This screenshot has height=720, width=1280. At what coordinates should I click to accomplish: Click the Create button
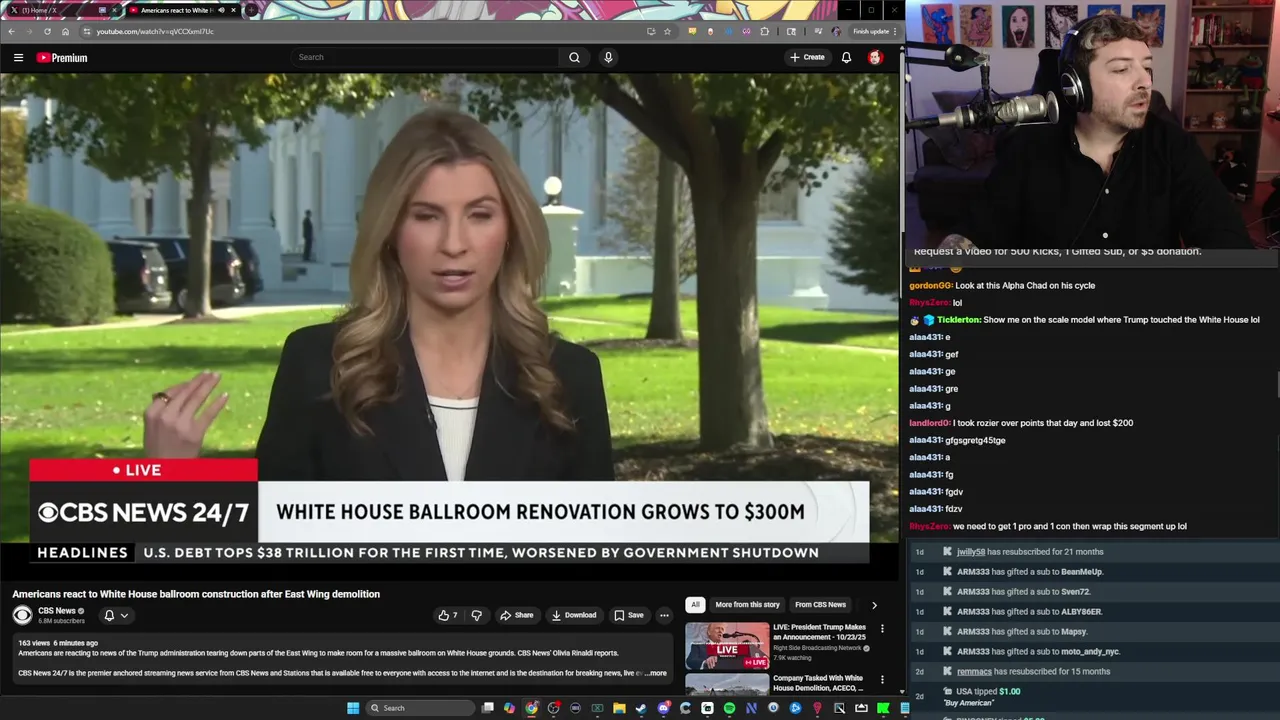click(807, 57)
